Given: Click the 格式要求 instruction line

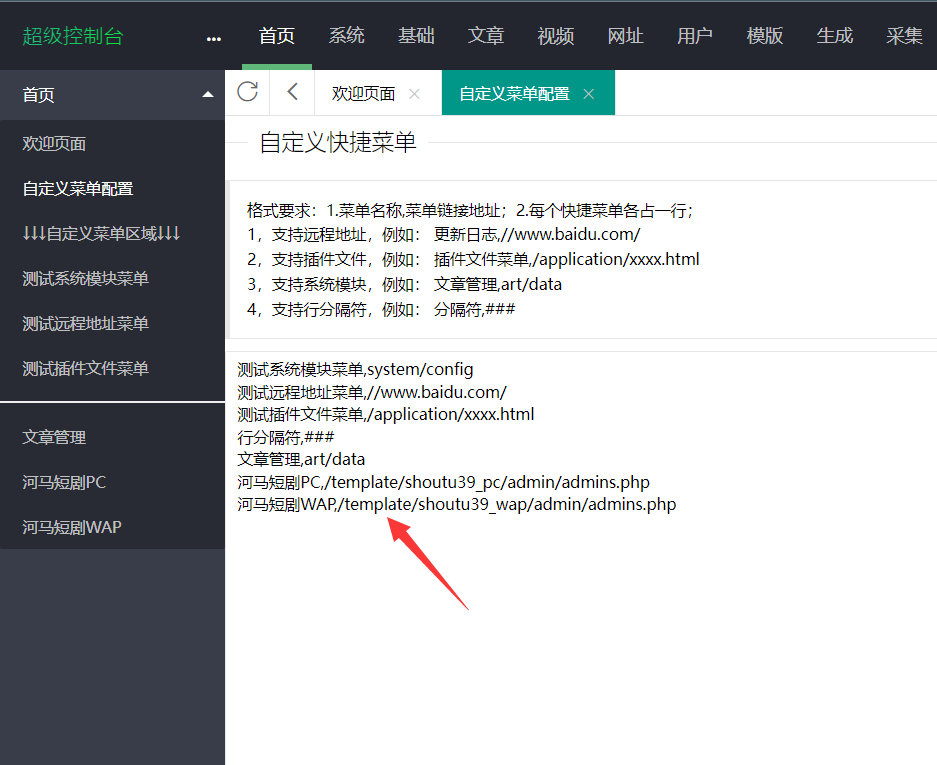Looking at the screenshot, I should 470,210.
